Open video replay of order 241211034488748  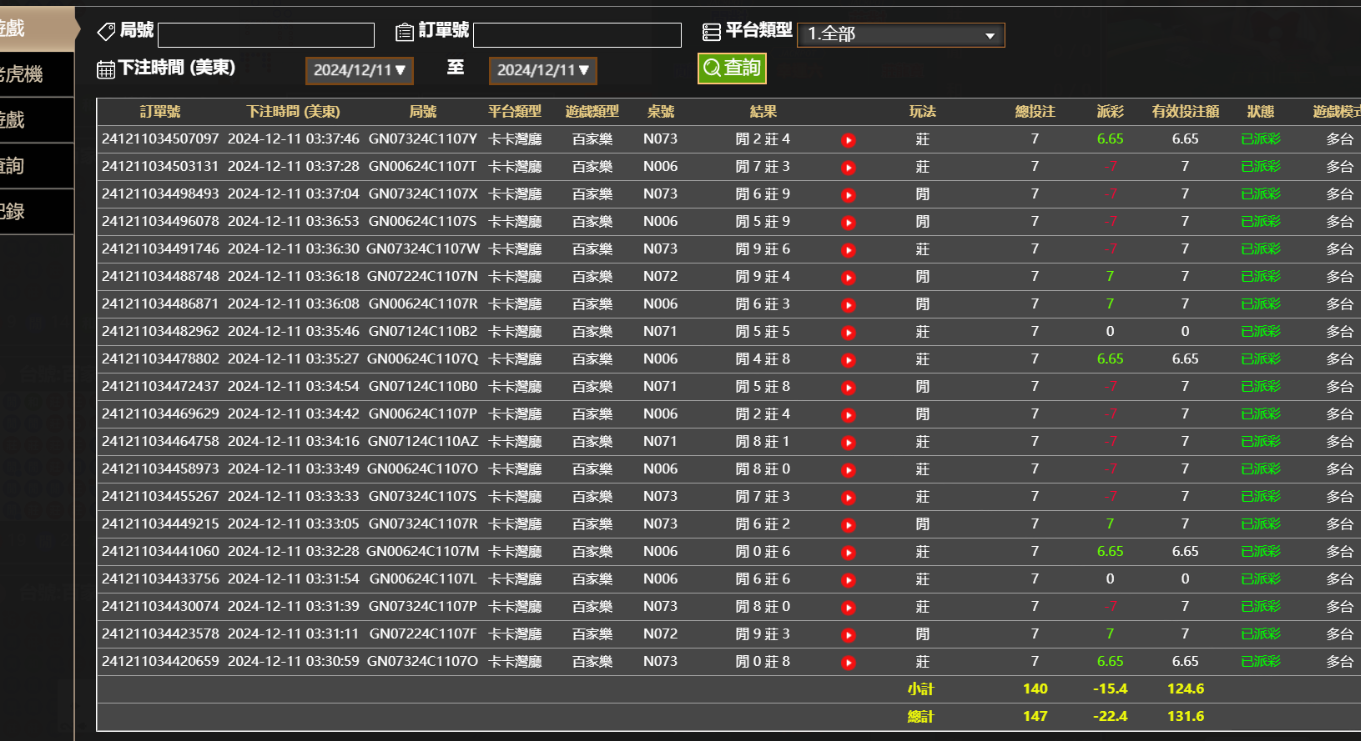tap(848, 277)
